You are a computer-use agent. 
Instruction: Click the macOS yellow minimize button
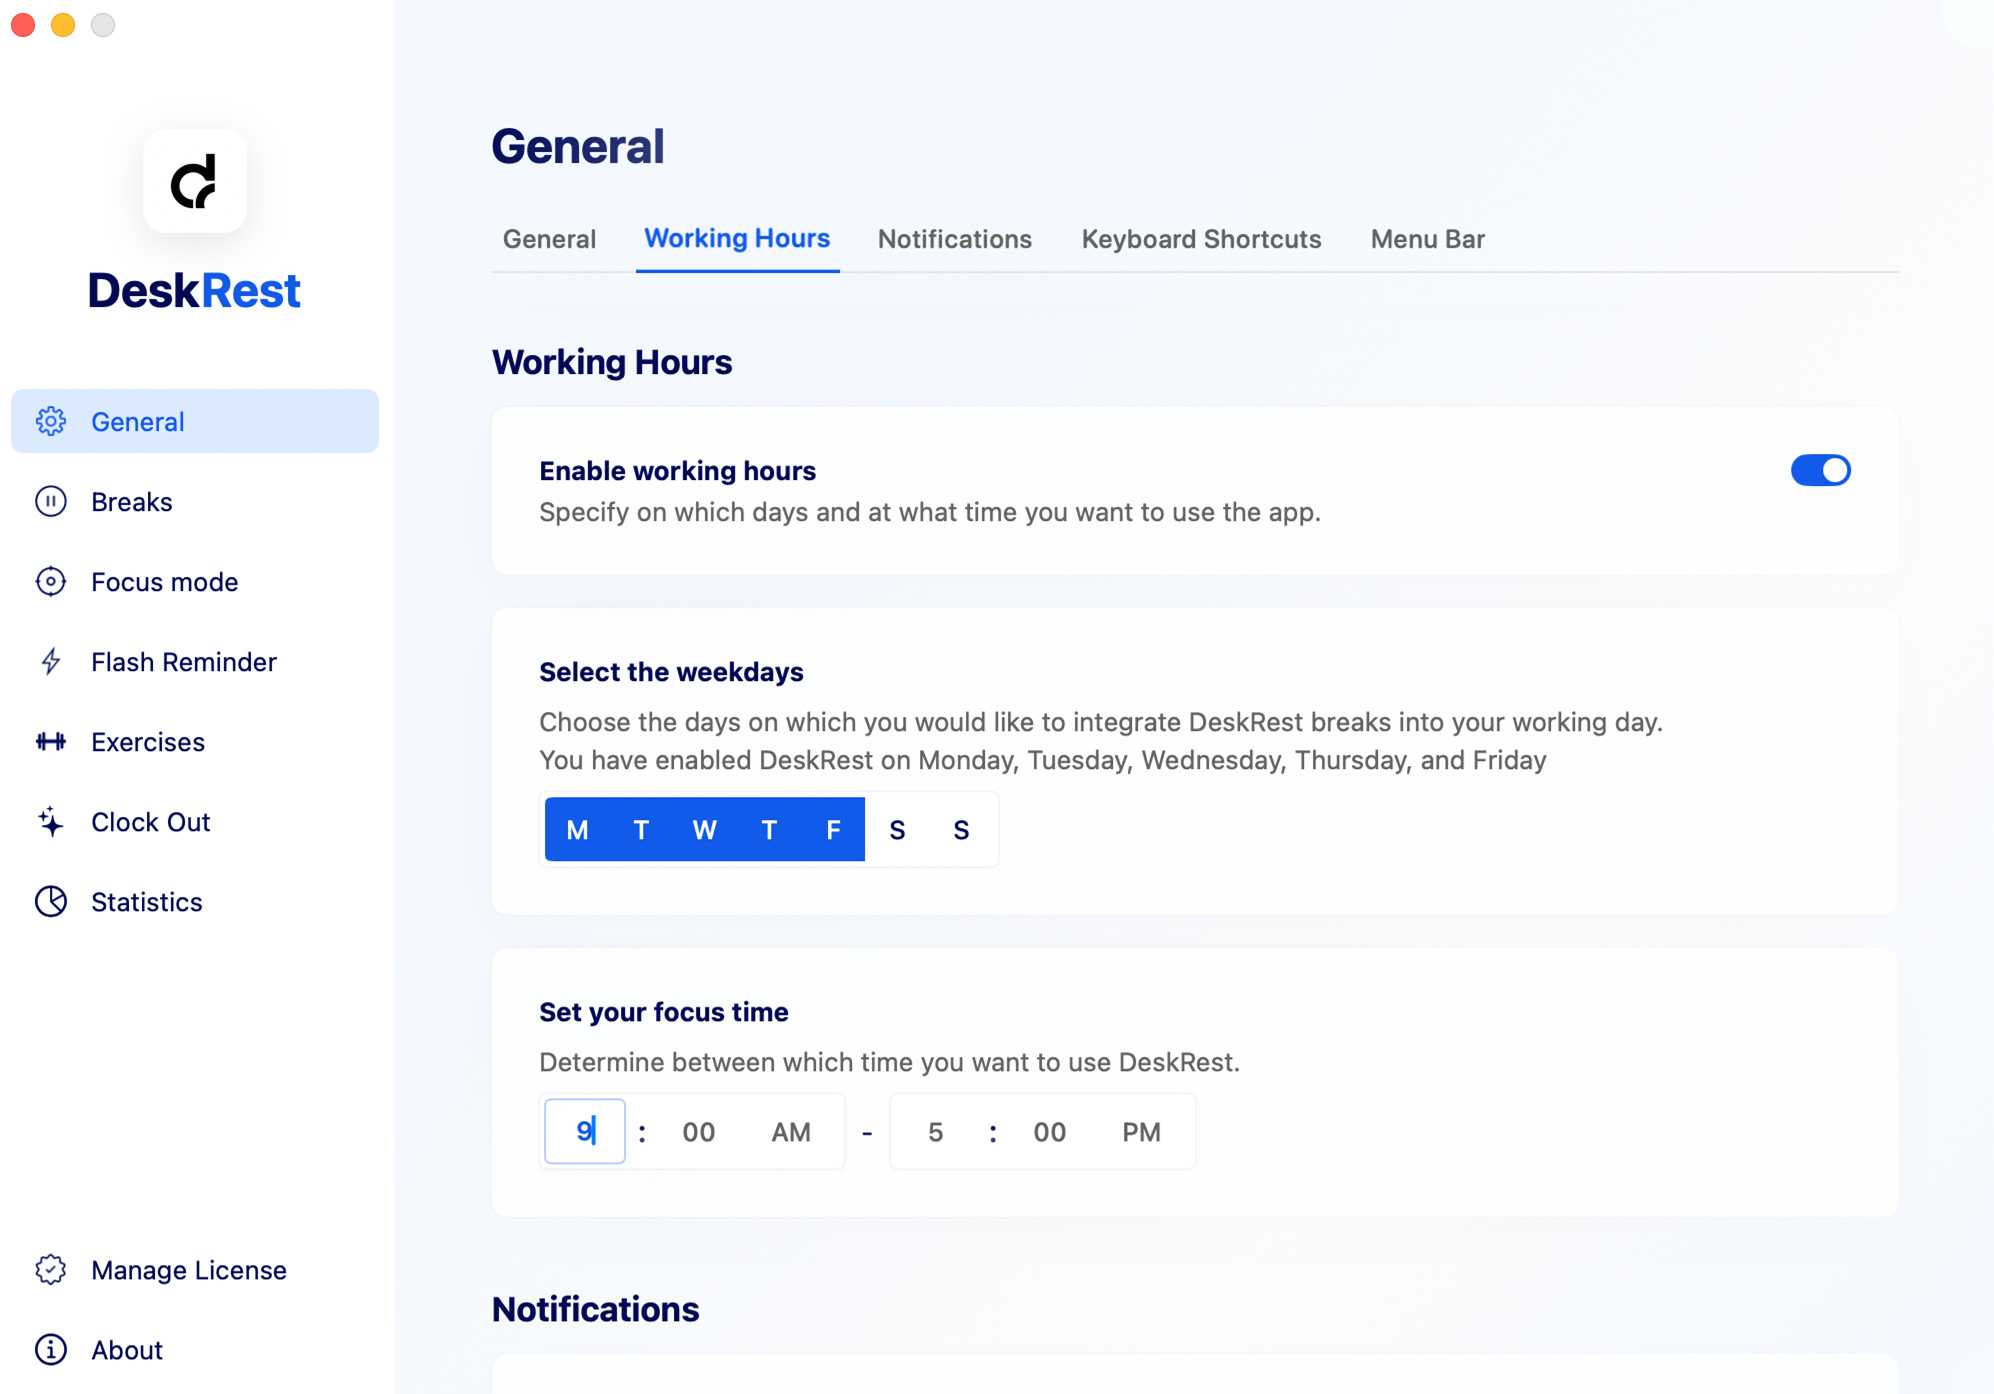[63, 25]
